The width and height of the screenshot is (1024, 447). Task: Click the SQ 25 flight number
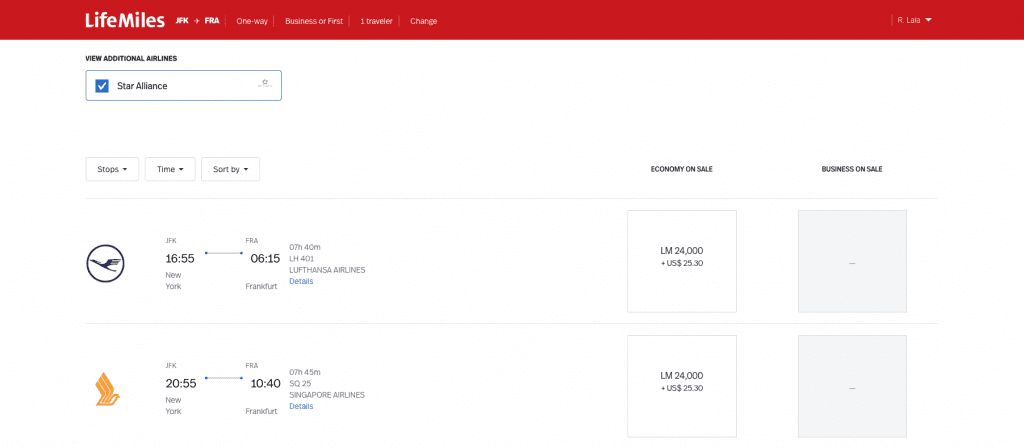[x=300, y=384]
